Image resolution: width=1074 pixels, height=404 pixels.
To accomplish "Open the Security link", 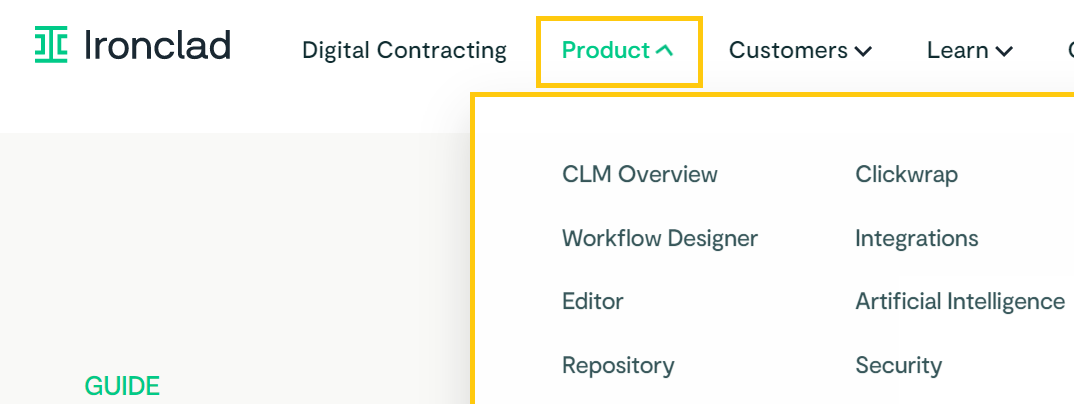I will click(x=898, y=366).
